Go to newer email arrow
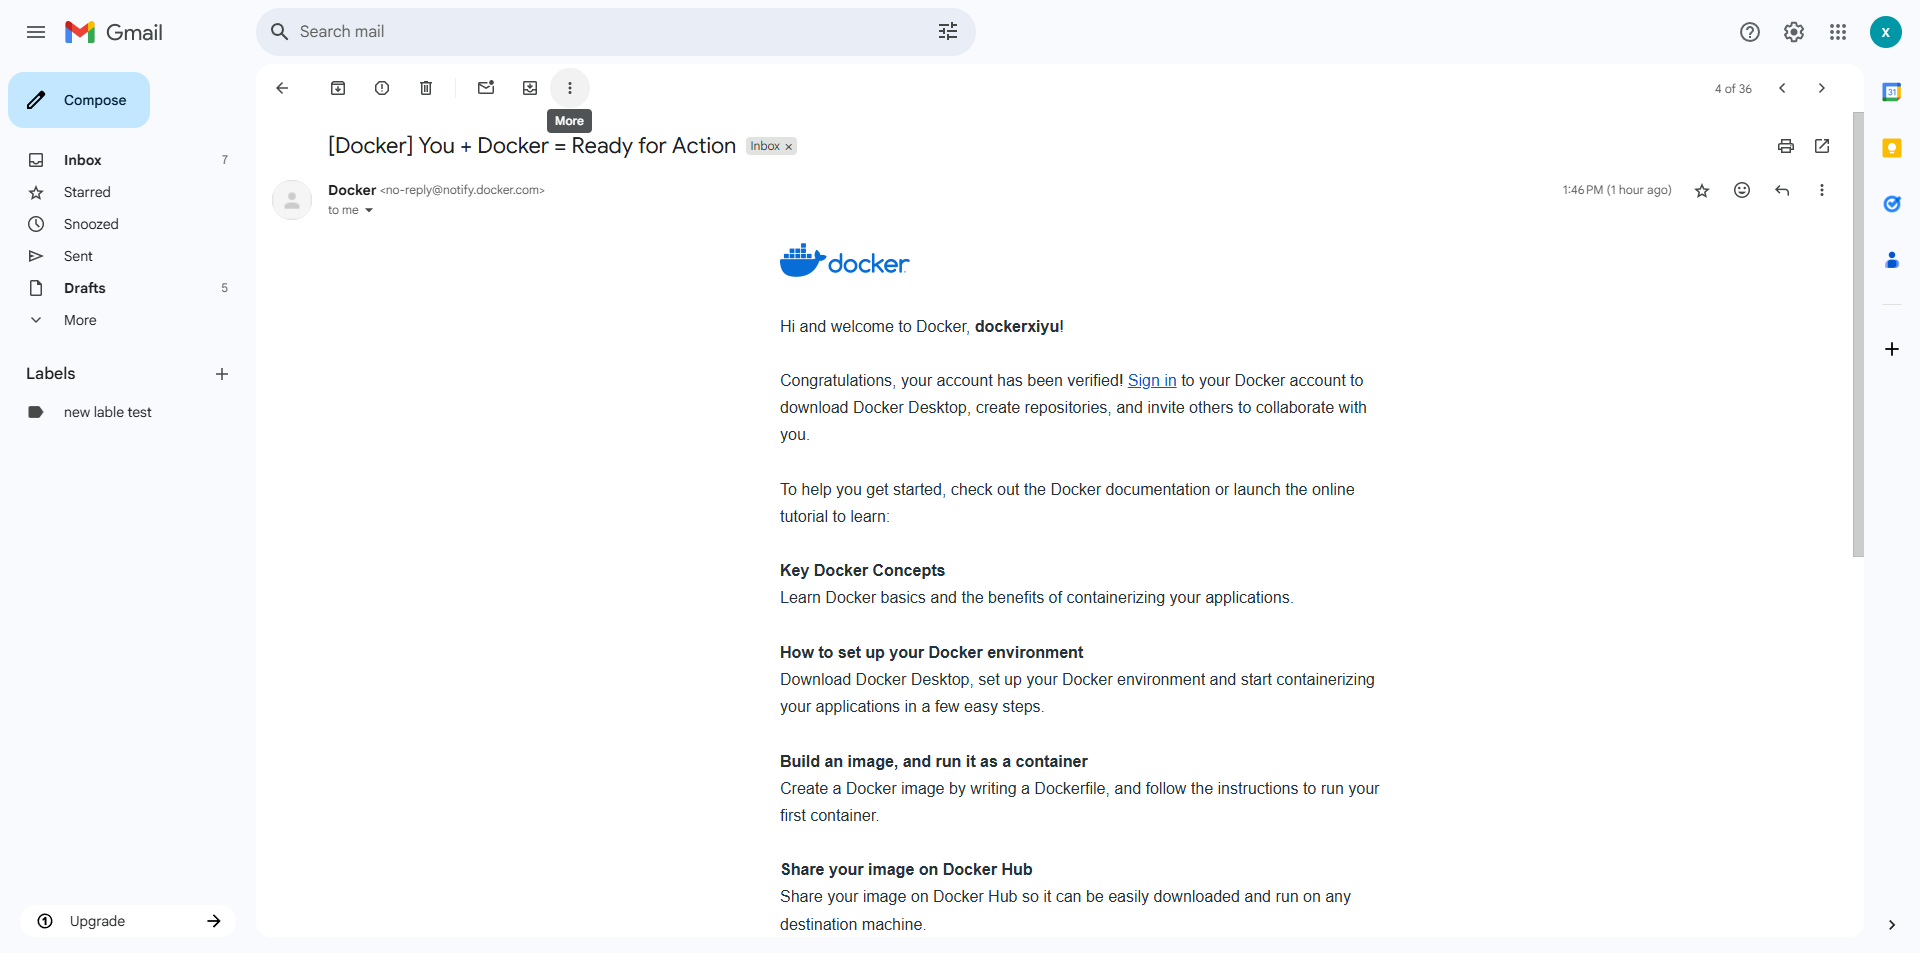The image size is (1920, 953). click(x=1782, y=88)
